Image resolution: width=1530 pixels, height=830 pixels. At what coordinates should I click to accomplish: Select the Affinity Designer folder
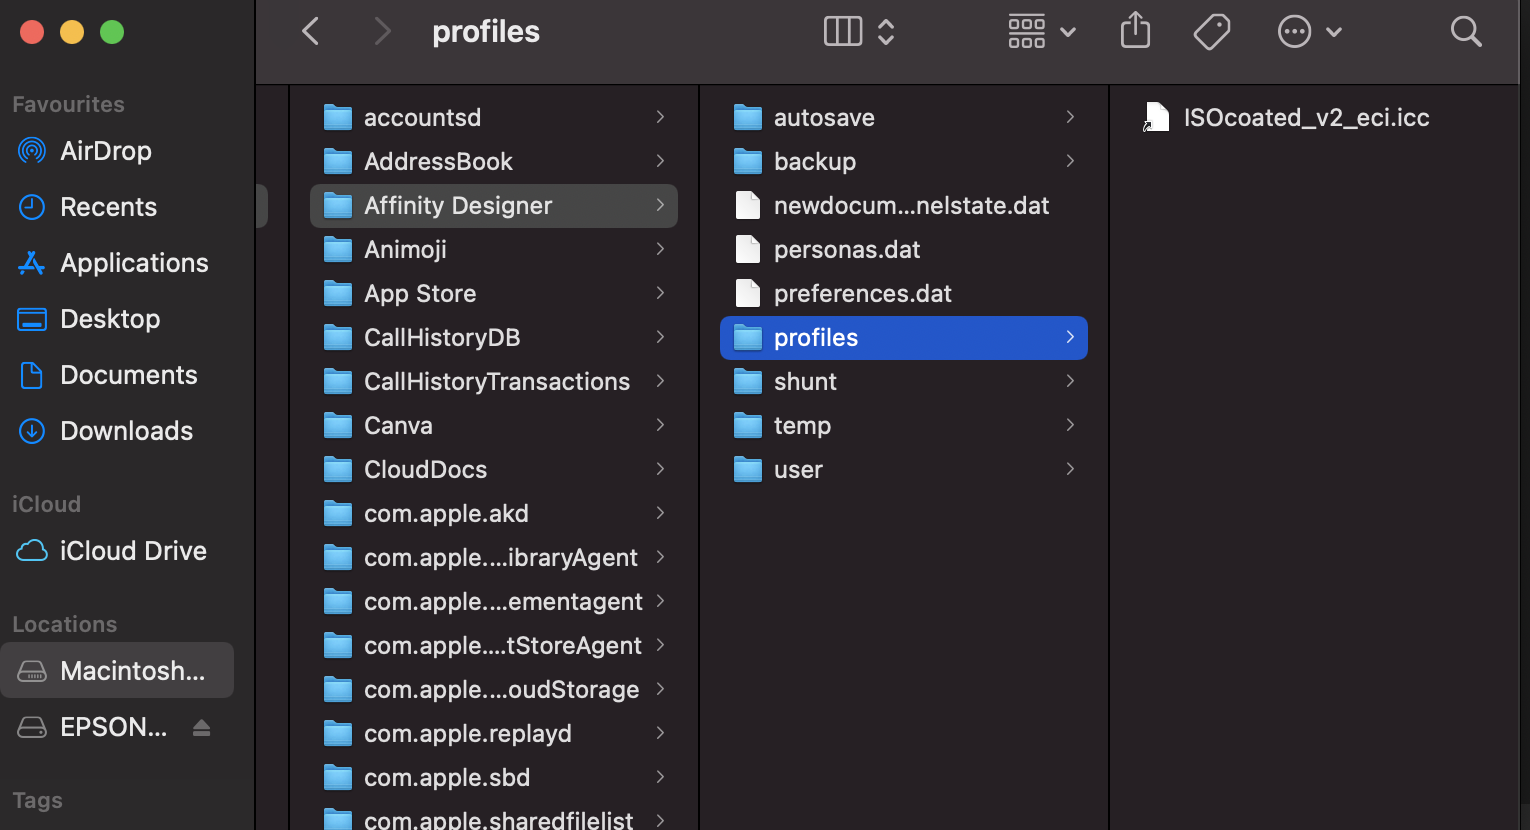pyautogui.click(x=494, y=206)
